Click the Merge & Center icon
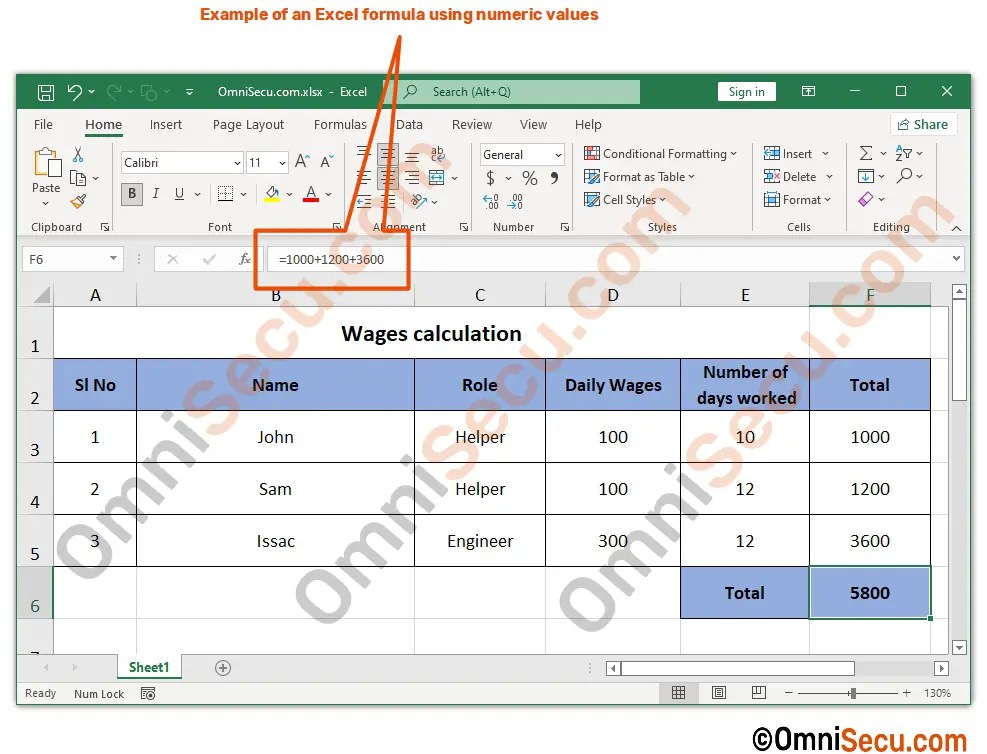This screenshot has height=754, width=987. (436, 177)
